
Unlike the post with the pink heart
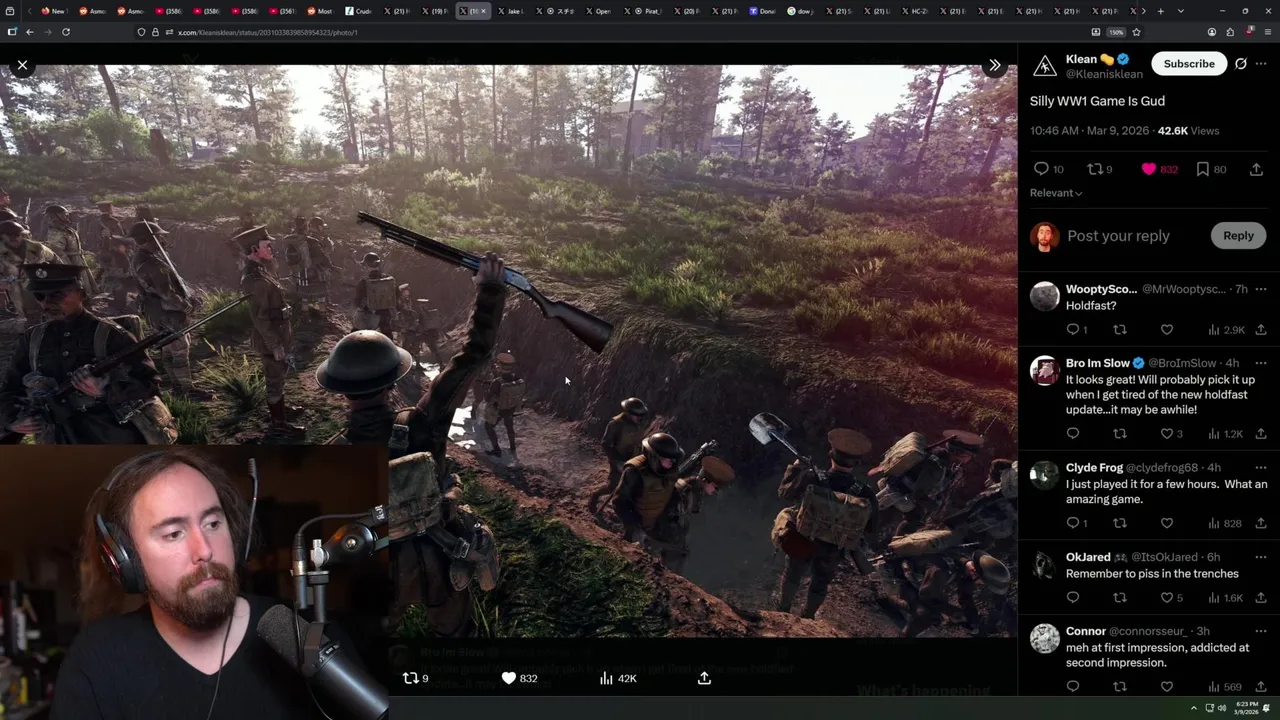(1159, 169)
